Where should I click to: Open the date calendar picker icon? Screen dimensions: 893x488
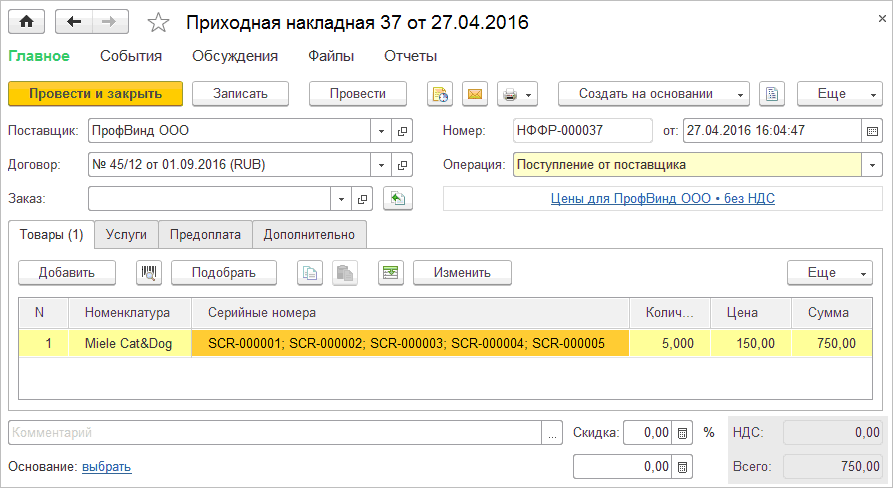[872, 131]
